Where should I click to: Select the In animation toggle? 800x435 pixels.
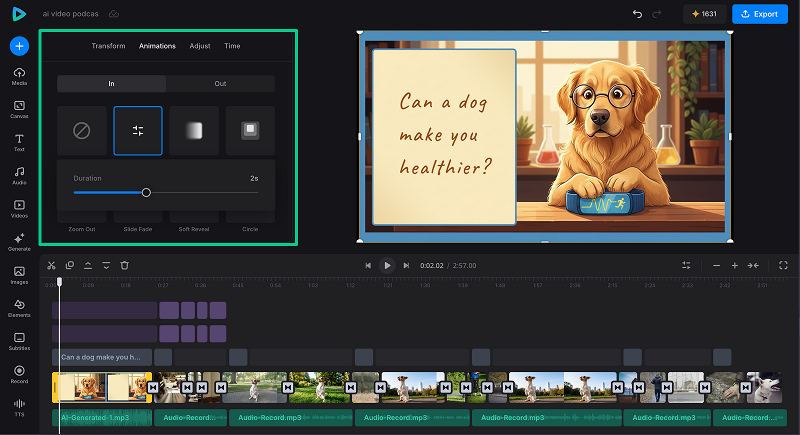pos(111,84)
